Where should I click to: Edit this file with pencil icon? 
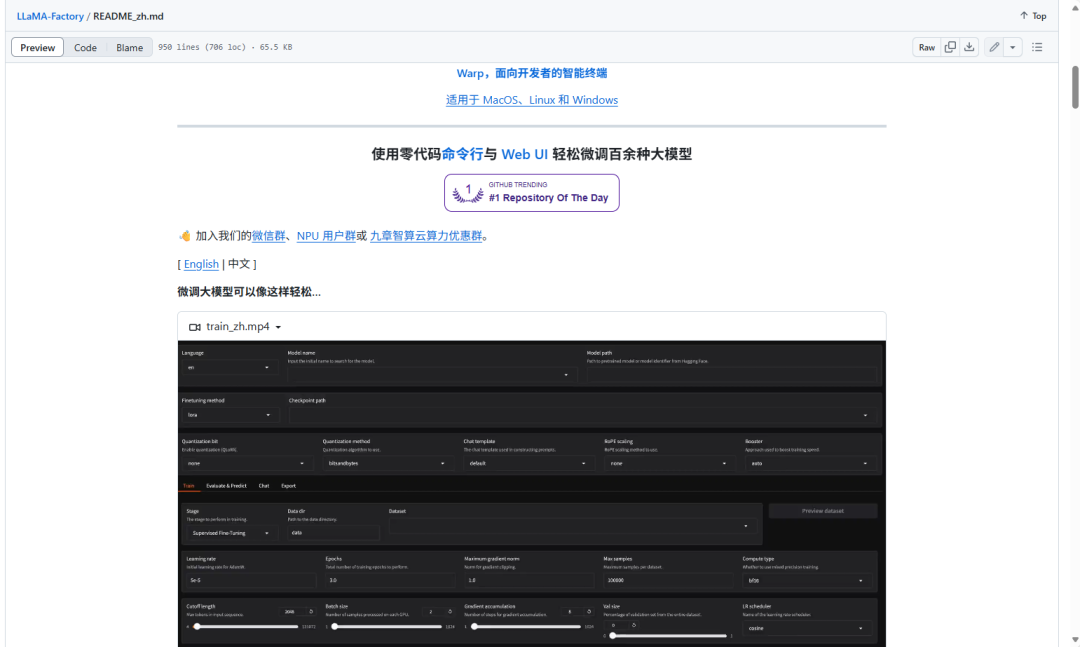tap(994, 47)
